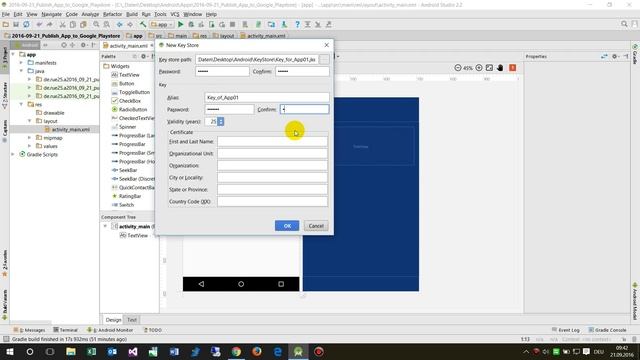Click the Synchronize toolbar icon
Viewport: 640px width, 360px height.
coord(26,24)
